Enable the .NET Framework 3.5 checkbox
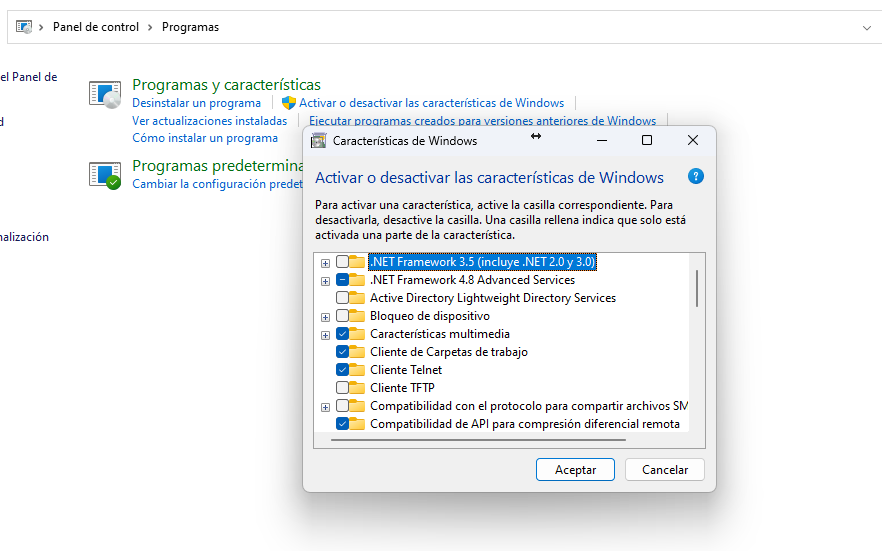This screenshot has height=551, width=882. (x=342, y=261)
